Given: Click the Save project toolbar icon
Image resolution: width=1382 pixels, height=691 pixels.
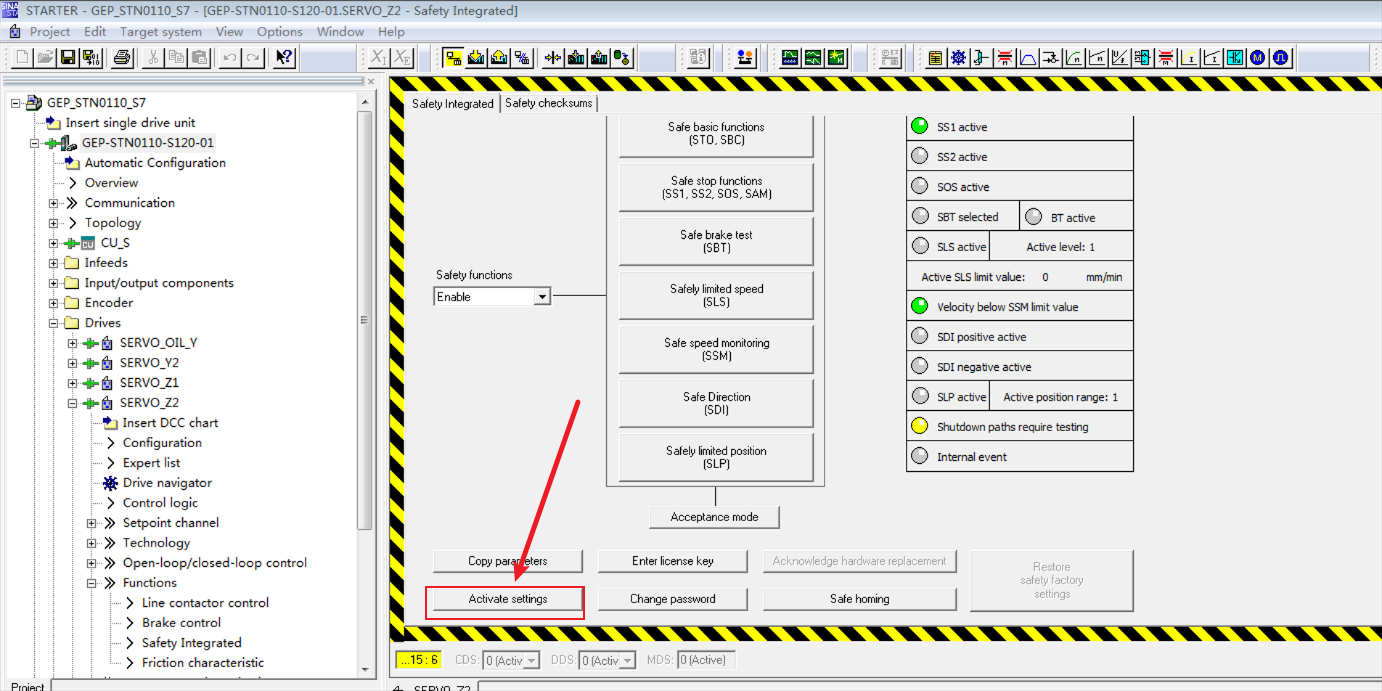Looking at the screenshot, I should 68,58.
